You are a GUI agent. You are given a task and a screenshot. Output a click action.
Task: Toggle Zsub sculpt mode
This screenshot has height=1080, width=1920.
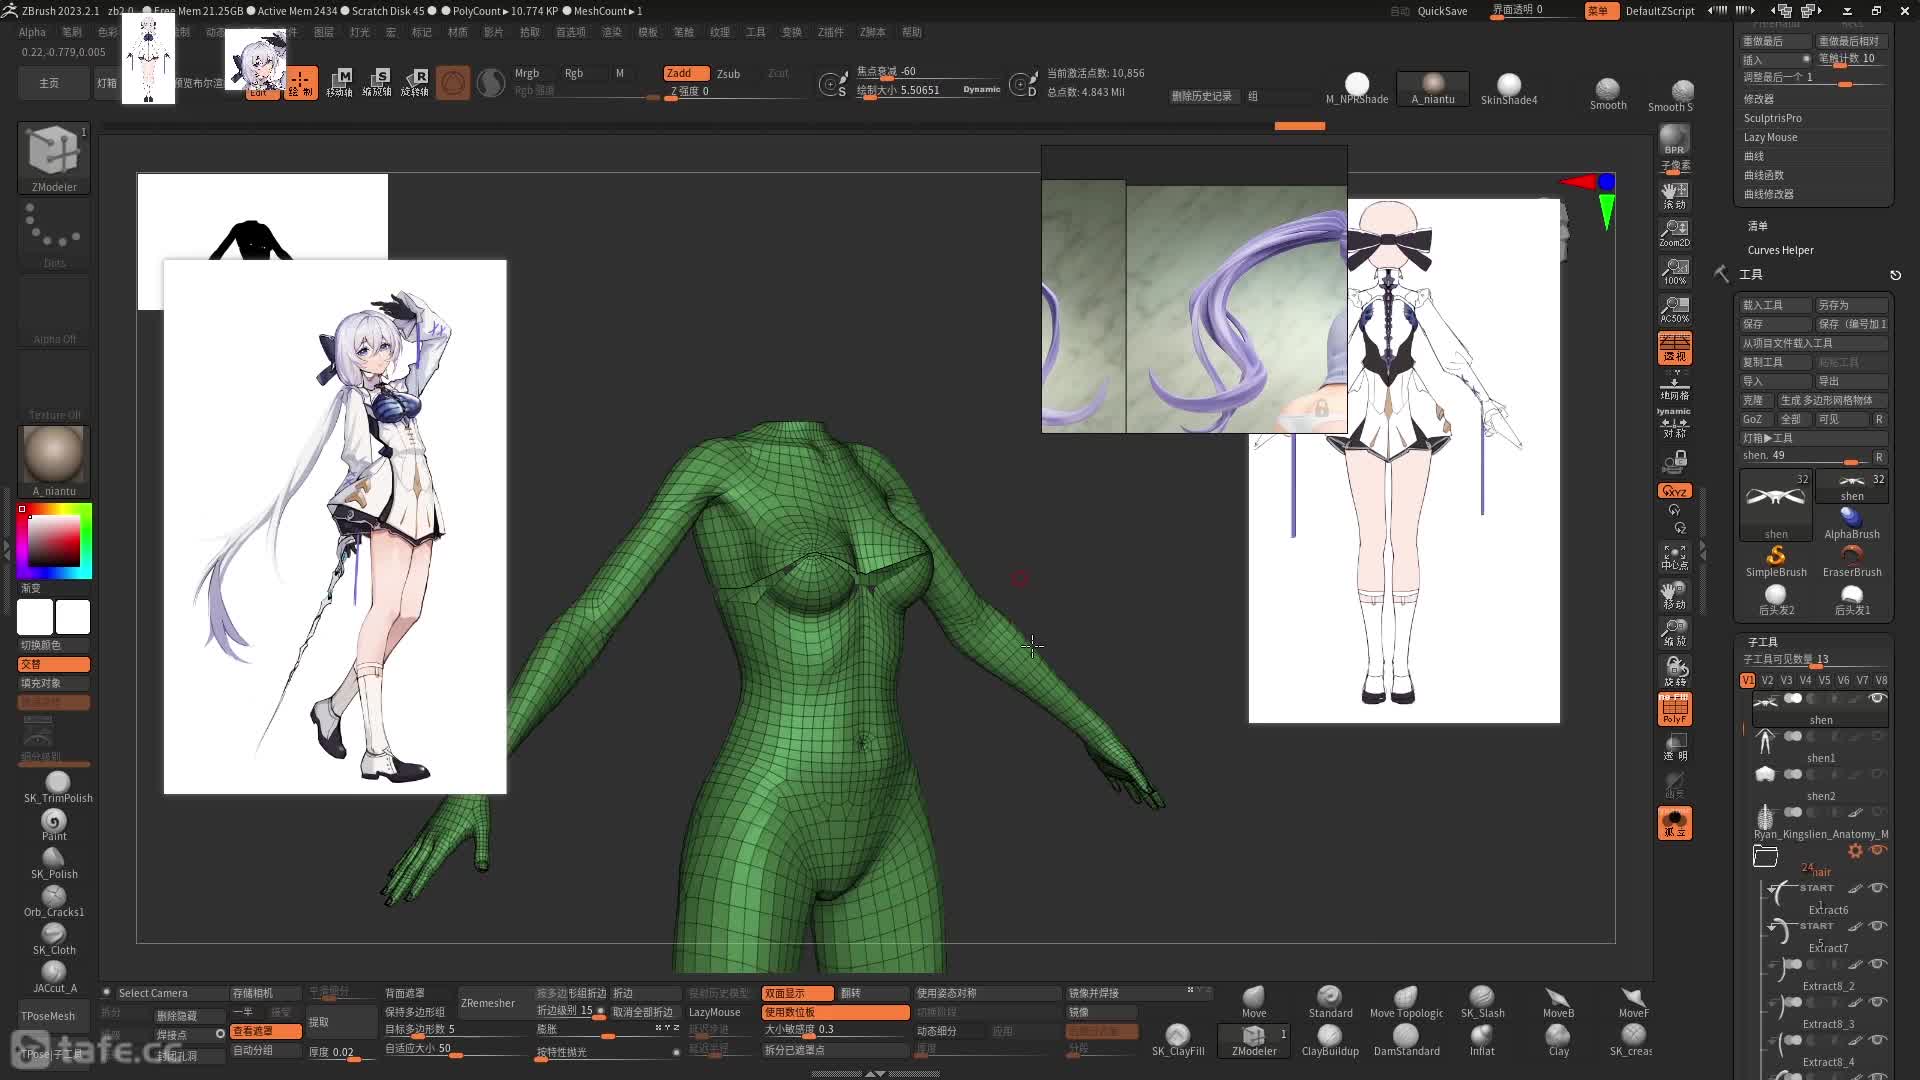[728, 73]
